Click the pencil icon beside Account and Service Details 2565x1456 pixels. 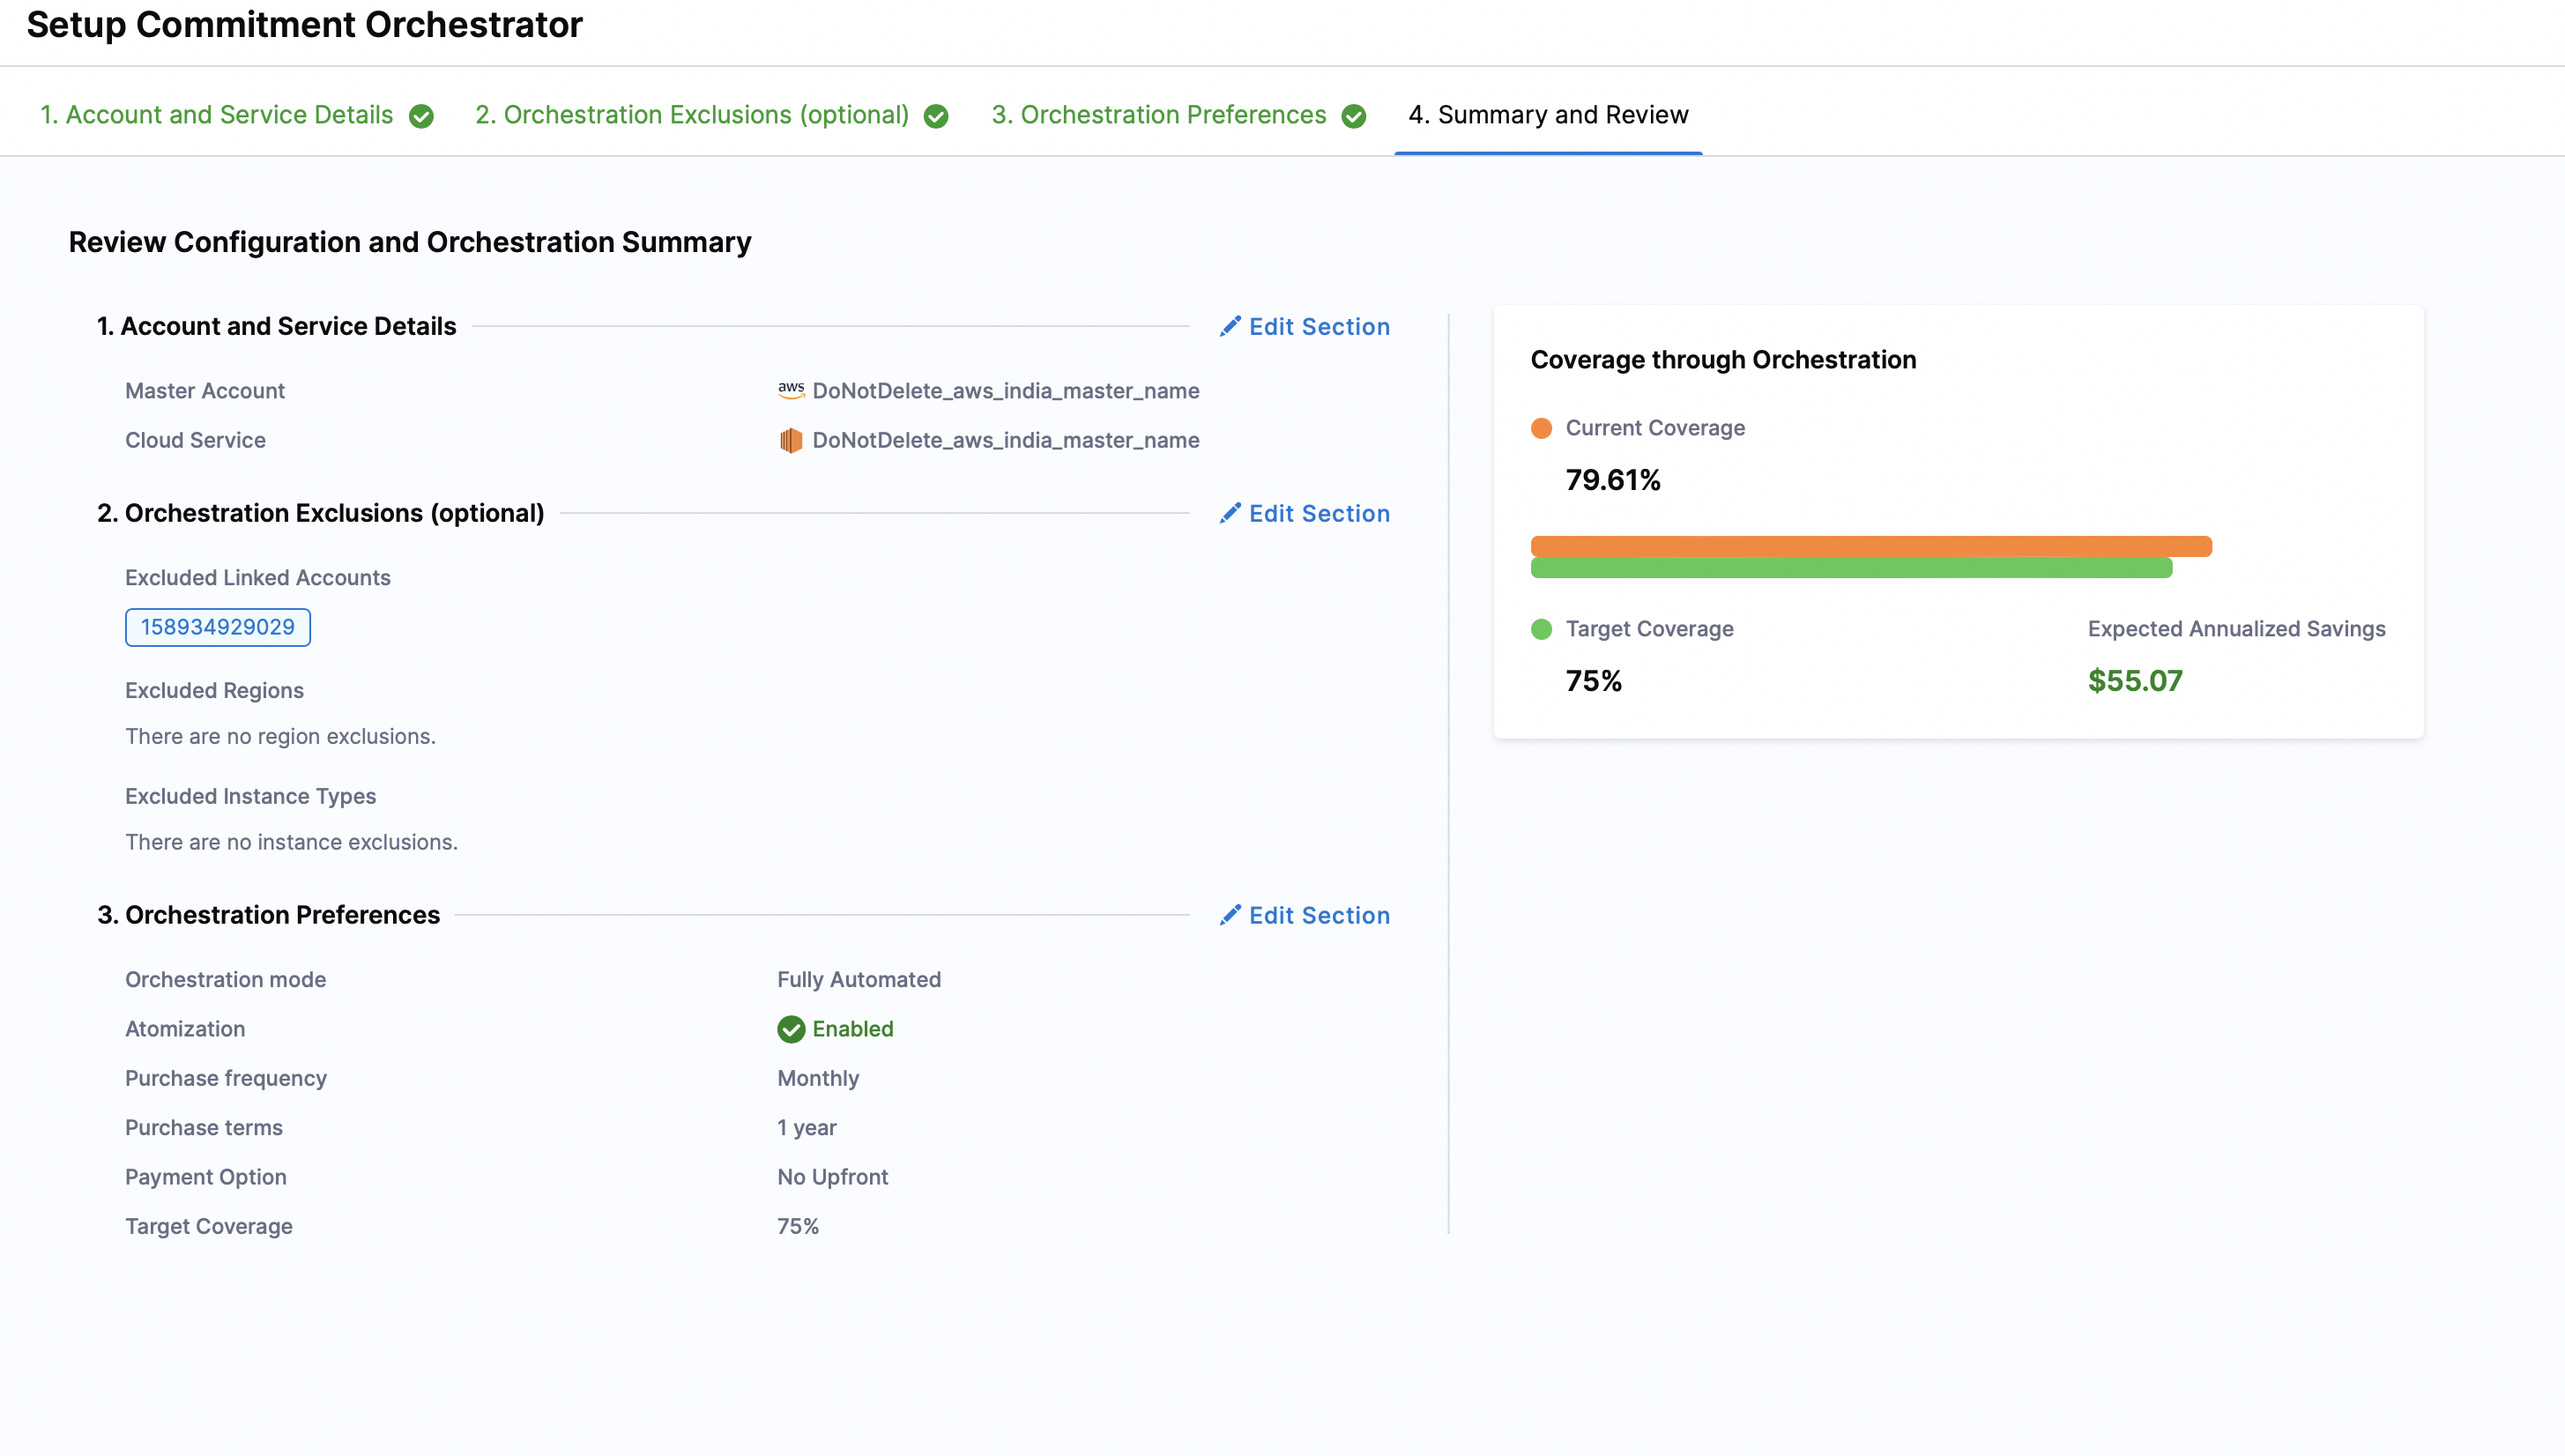[1230, 326]
